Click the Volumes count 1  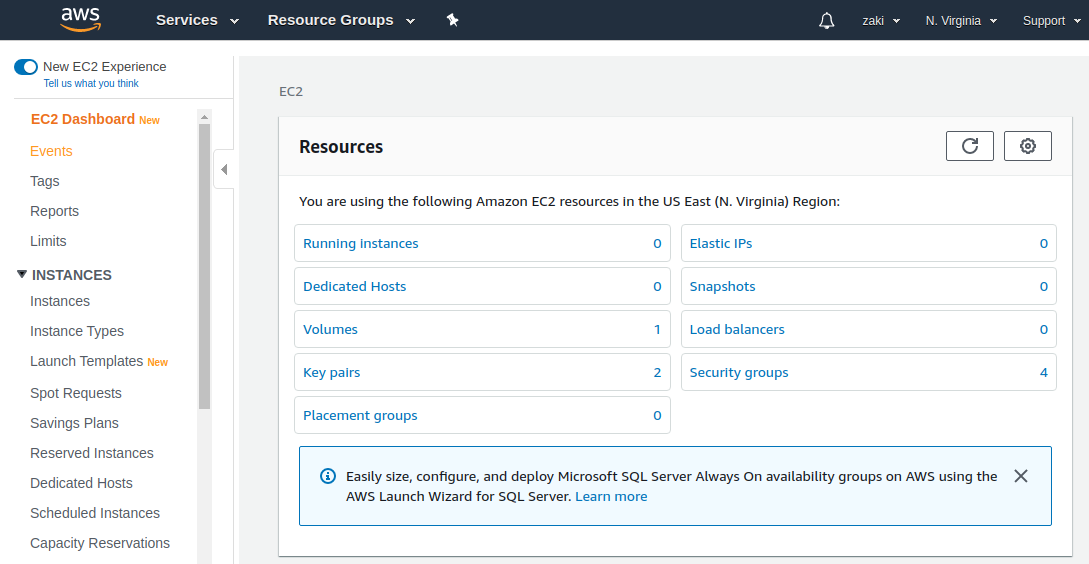(657, 330)
